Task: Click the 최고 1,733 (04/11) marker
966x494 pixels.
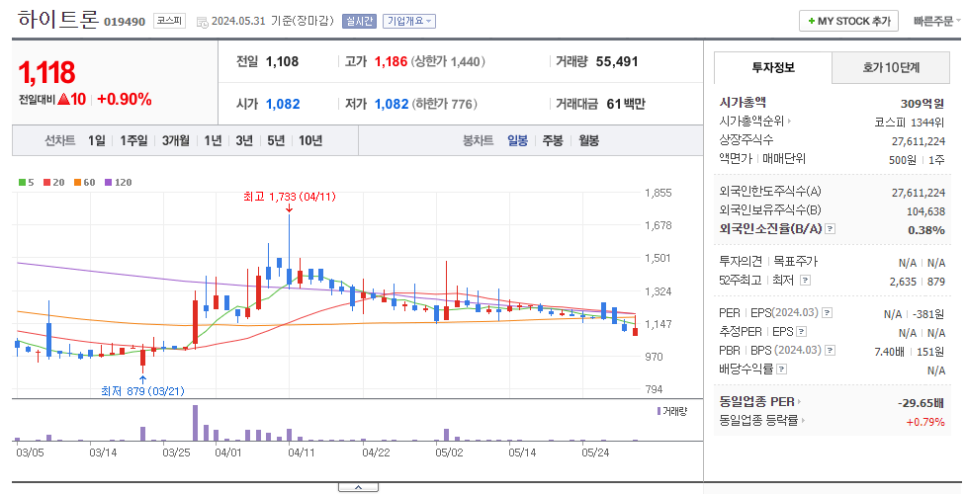Action: (290, 197)
